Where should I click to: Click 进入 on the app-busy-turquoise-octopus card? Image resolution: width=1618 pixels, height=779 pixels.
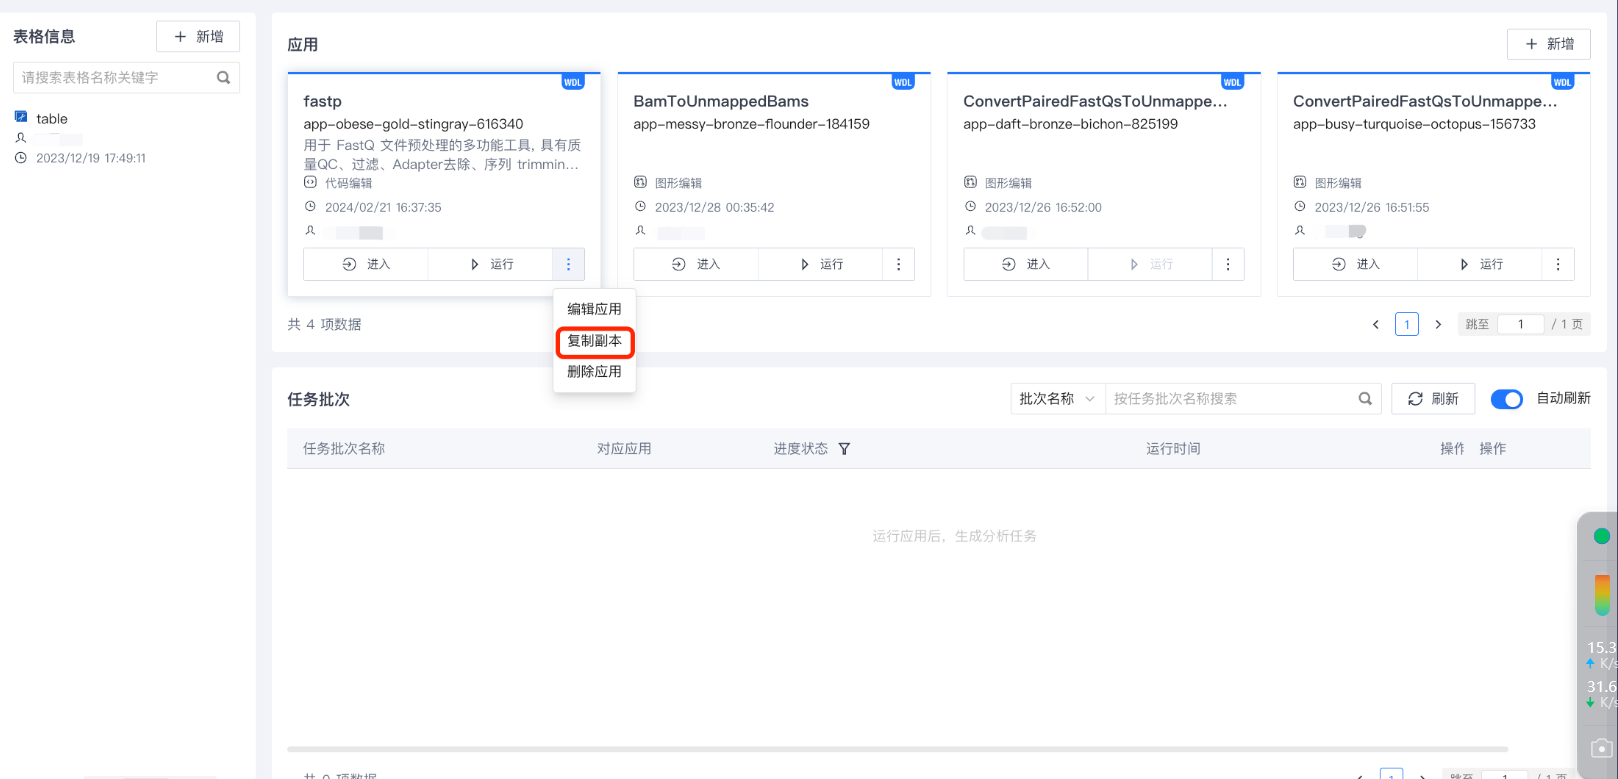1356,264
